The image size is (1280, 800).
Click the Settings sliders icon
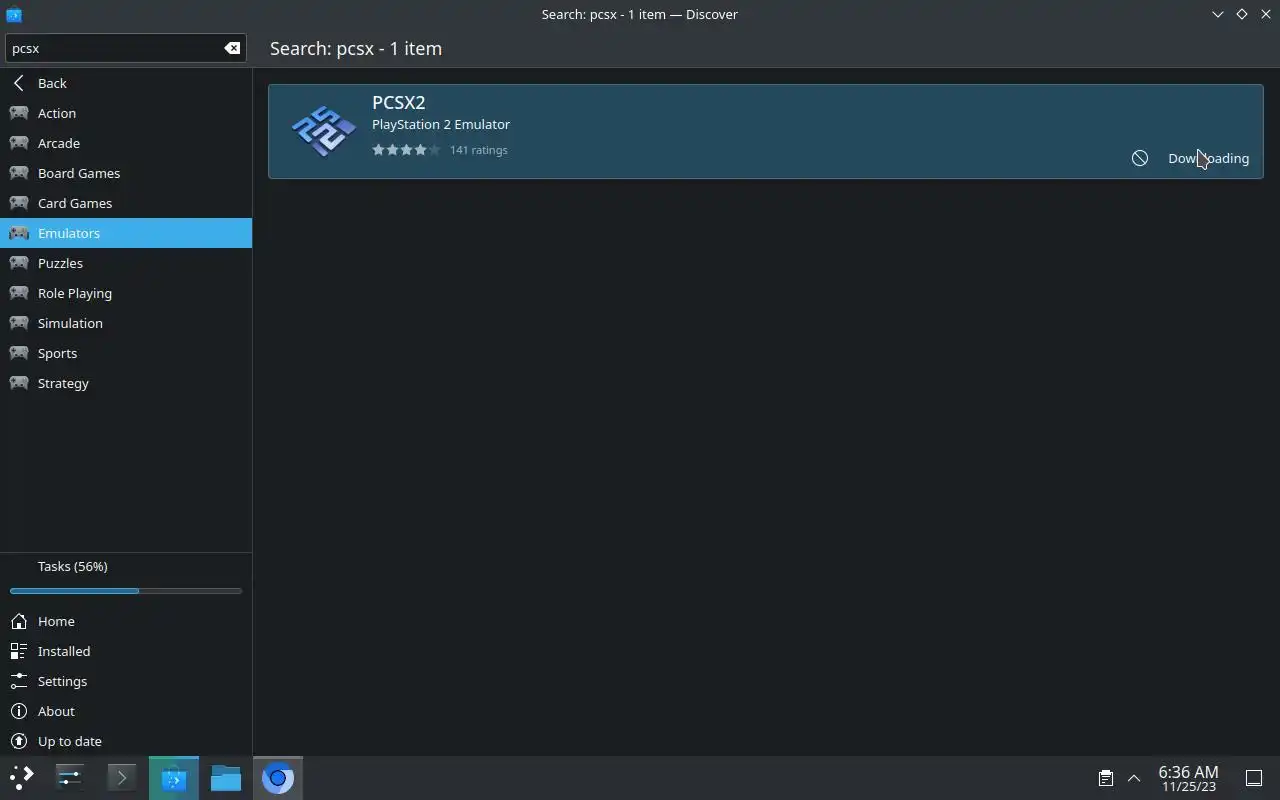pyautogui.click(x=18, y=681)
